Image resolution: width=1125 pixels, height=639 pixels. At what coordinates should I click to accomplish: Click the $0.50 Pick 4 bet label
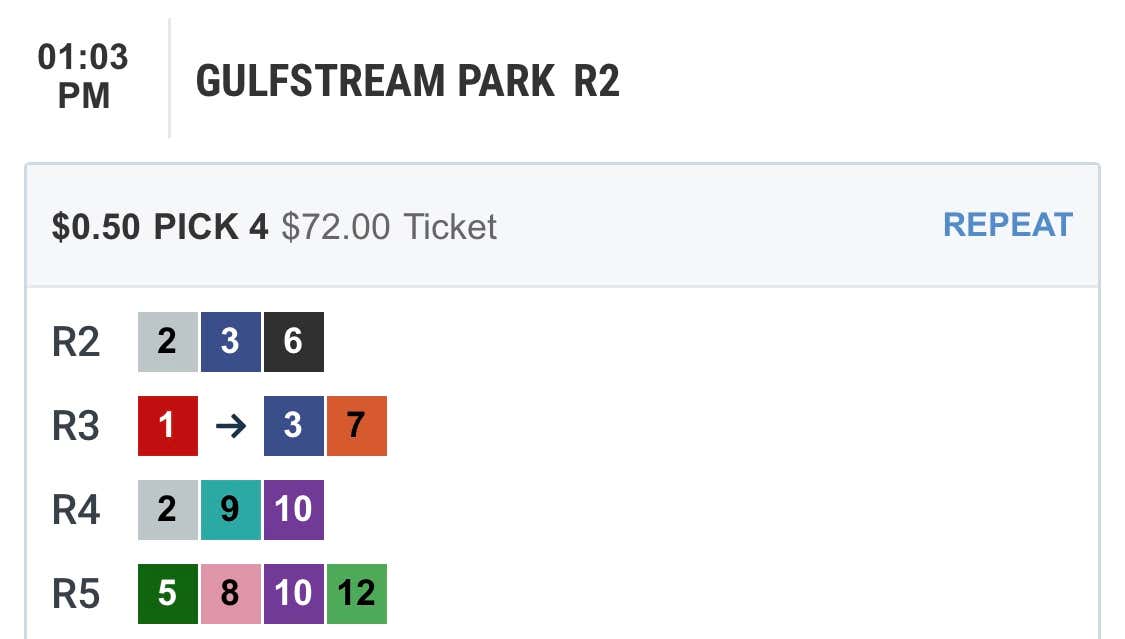tap(160, 227)
